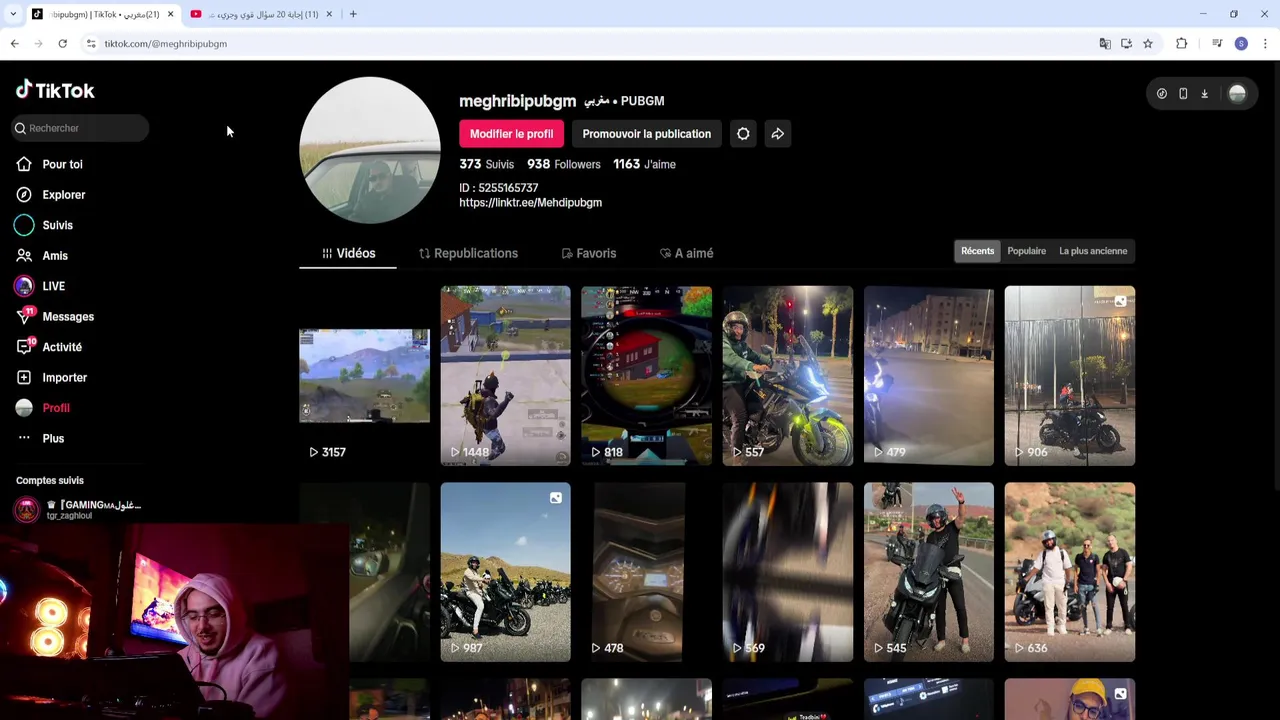Screen dimensions: 1280x720
Task: Open the Activité notifications
Action: tap(62, 347)
